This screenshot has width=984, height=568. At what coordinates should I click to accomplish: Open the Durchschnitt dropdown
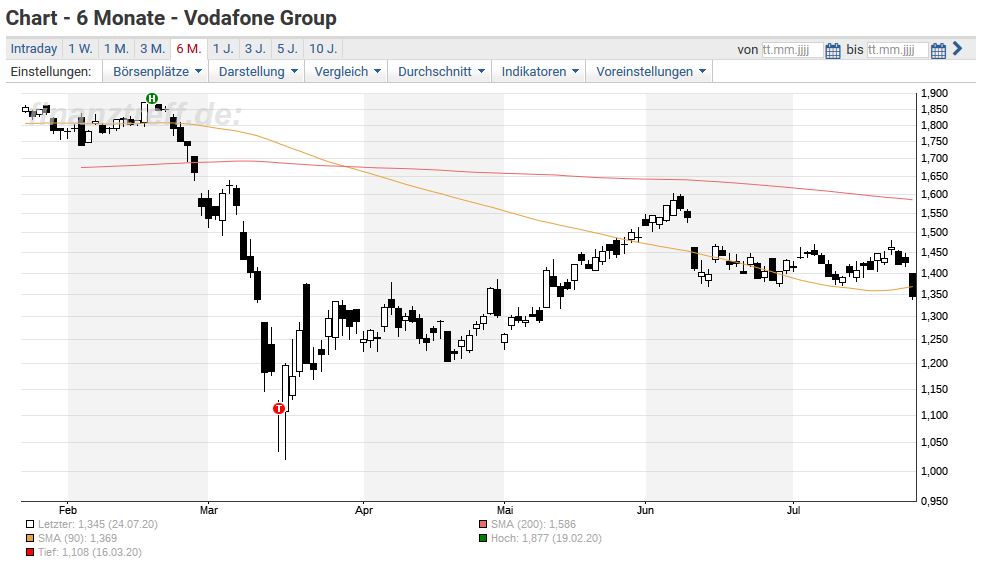[441, 72]
